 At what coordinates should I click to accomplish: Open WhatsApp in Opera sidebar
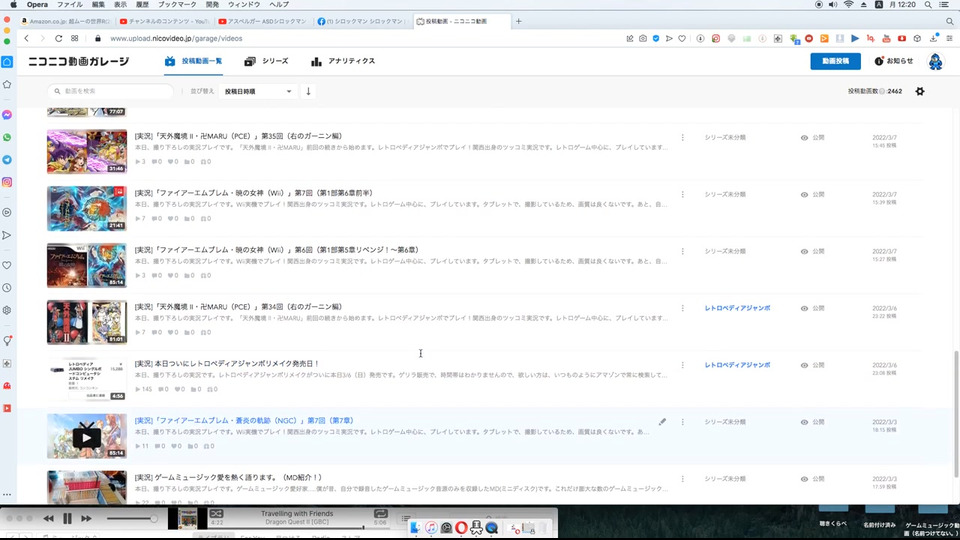(x=7, y=137)
